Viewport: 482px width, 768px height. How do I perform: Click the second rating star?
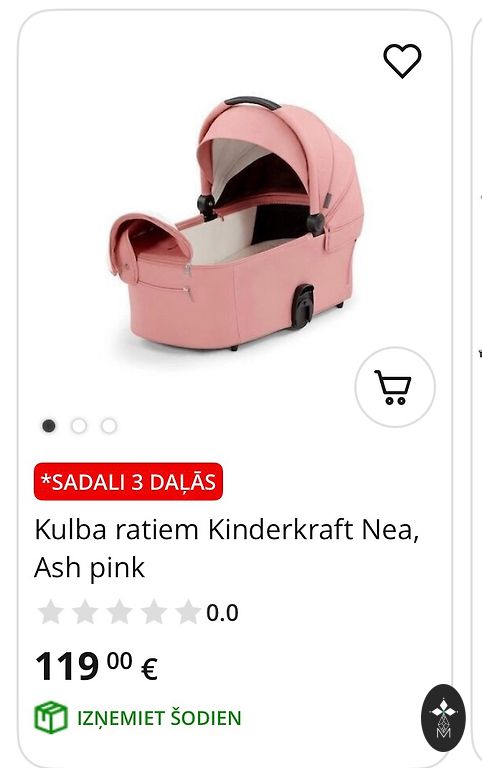85,612
